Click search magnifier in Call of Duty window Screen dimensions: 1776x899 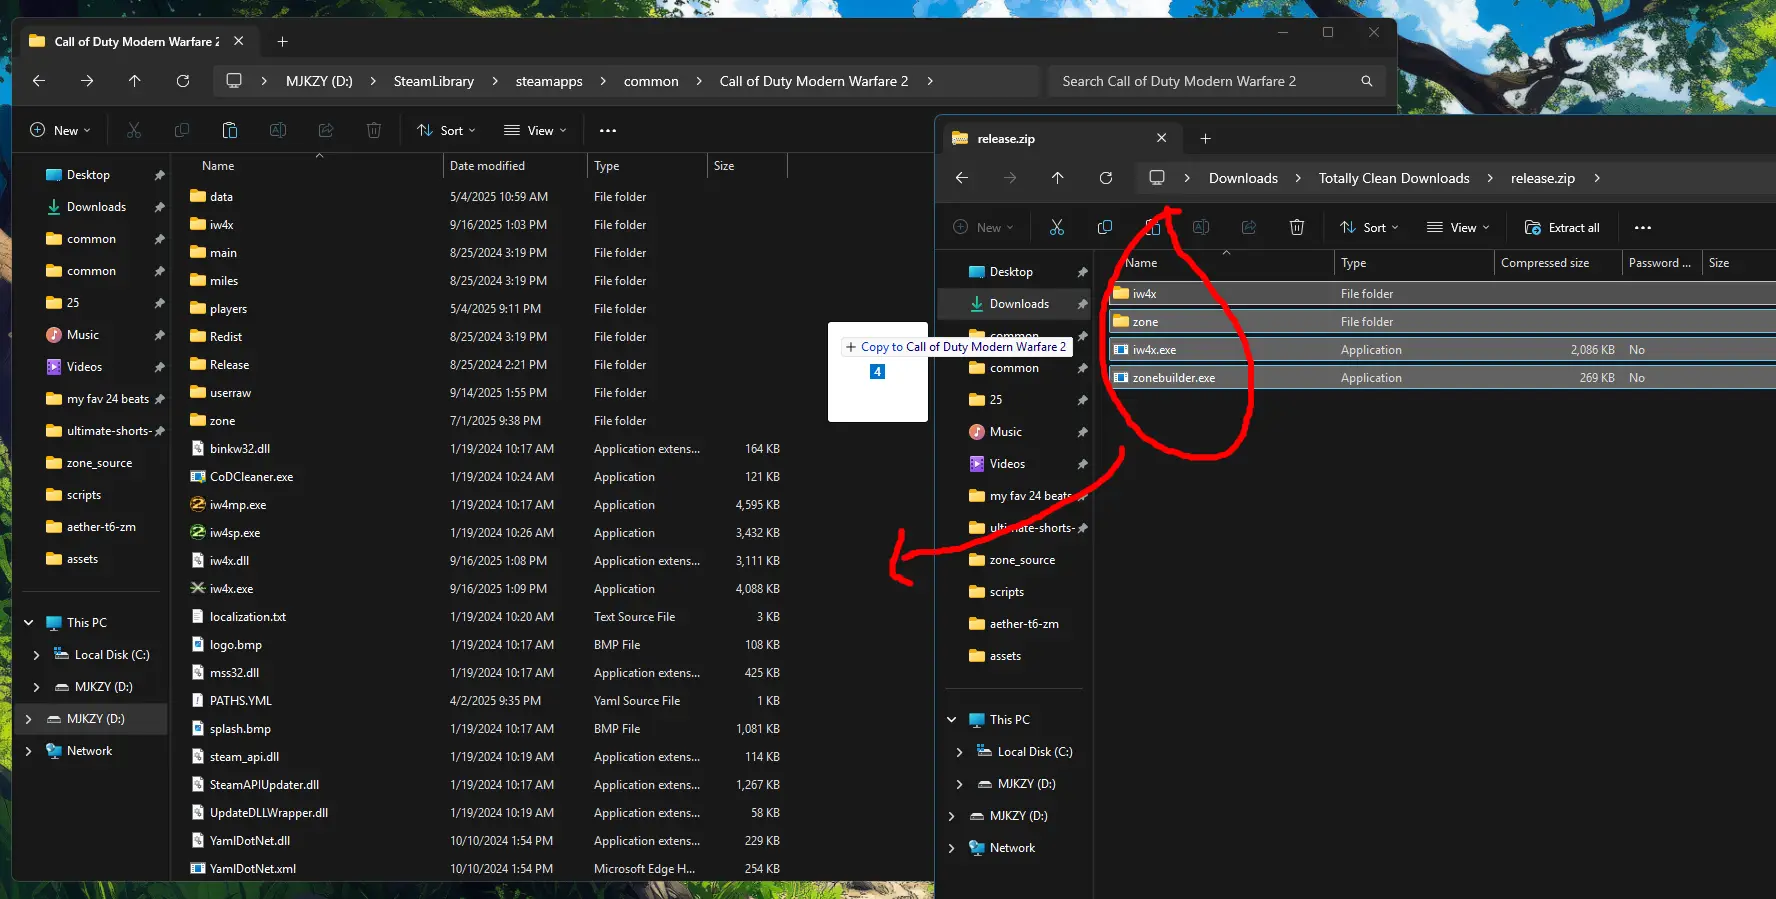(1367, 81)
